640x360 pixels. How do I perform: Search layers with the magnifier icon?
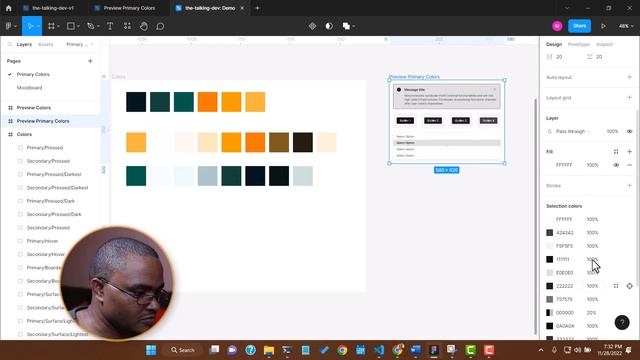(x=9, y=44)
